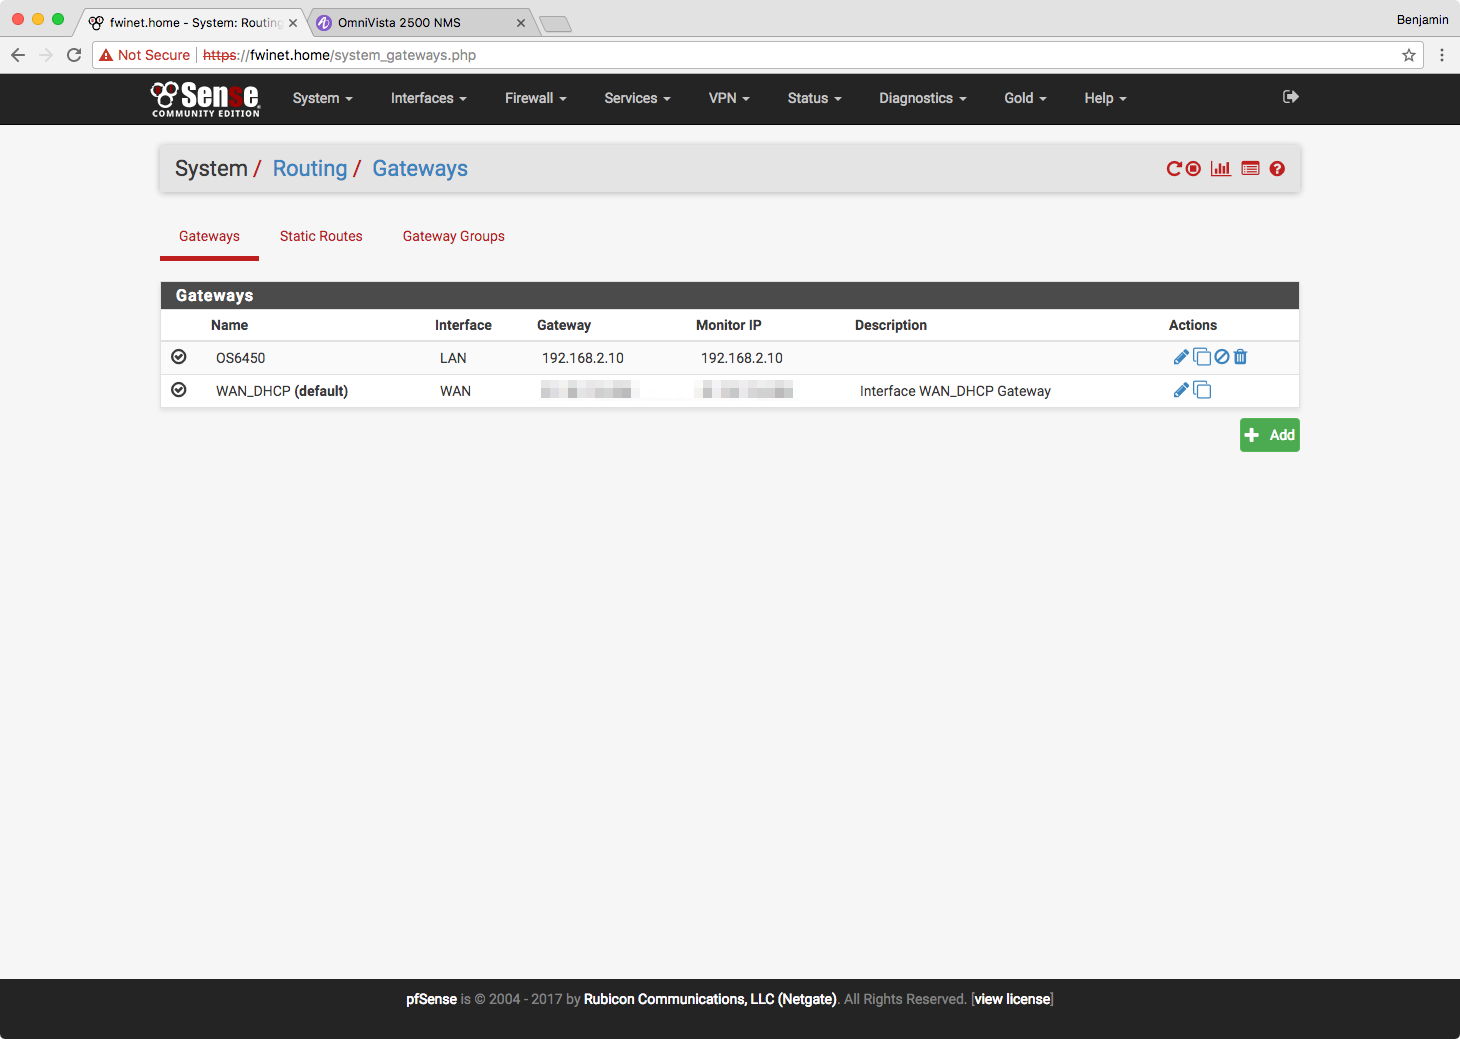Delete the OS6450 gateway with trash icon
Viewport: 1460px width, 1039px height.
(1241, 357)
